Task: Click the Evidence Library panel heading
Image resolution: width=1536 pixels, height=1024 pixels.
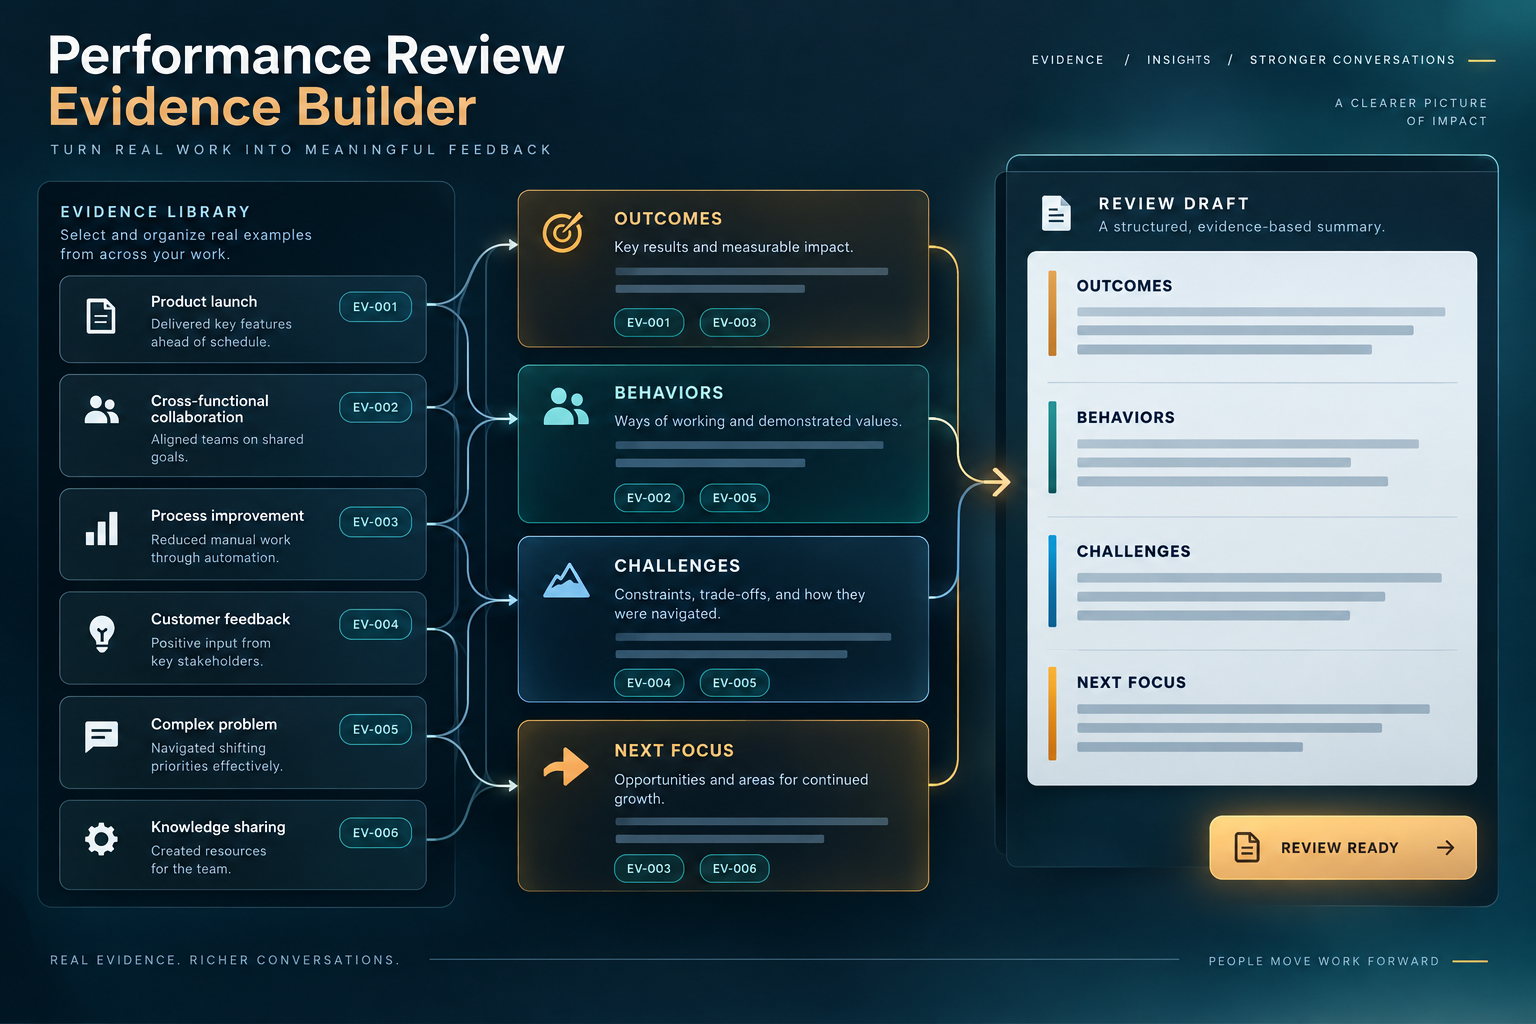Action: coord(155,212)
